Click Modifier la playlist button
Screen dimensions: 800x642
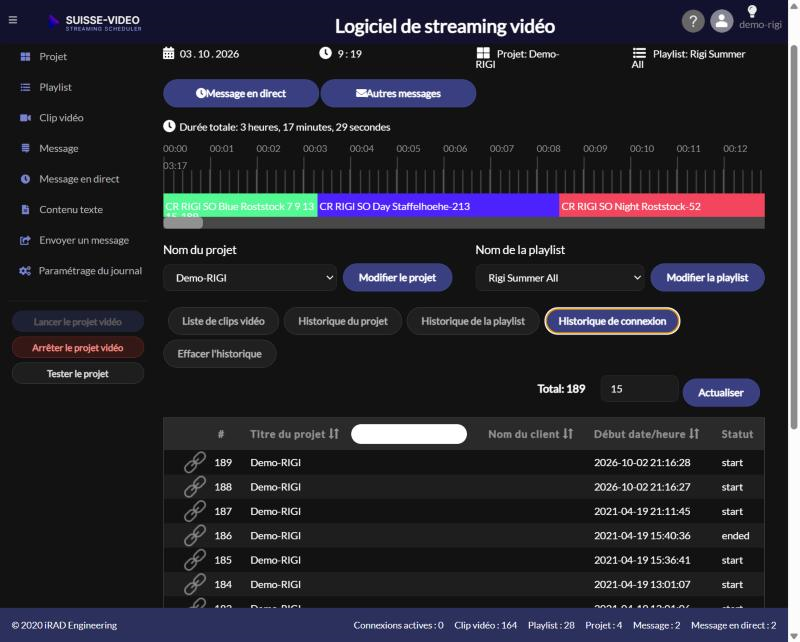point(707,278)
